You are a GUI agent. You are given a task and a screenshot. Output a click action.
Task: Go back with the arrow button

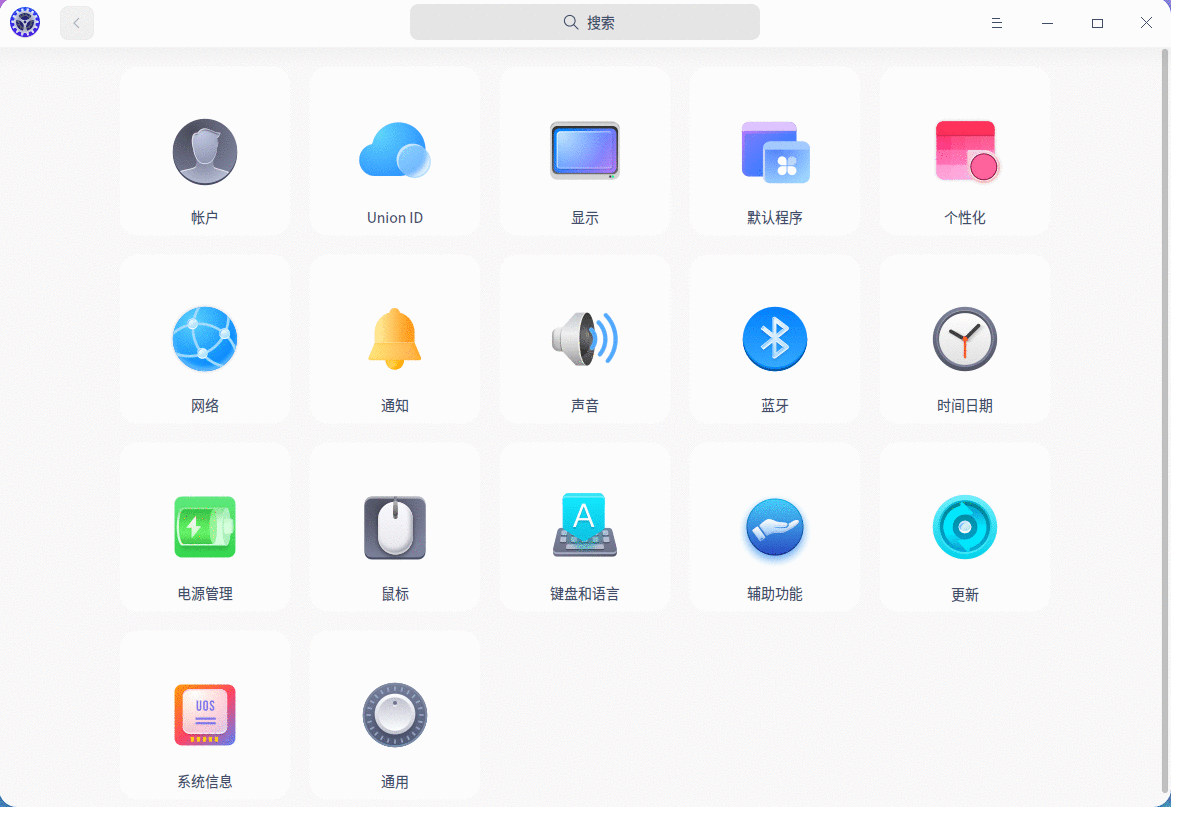click(77, 22)
